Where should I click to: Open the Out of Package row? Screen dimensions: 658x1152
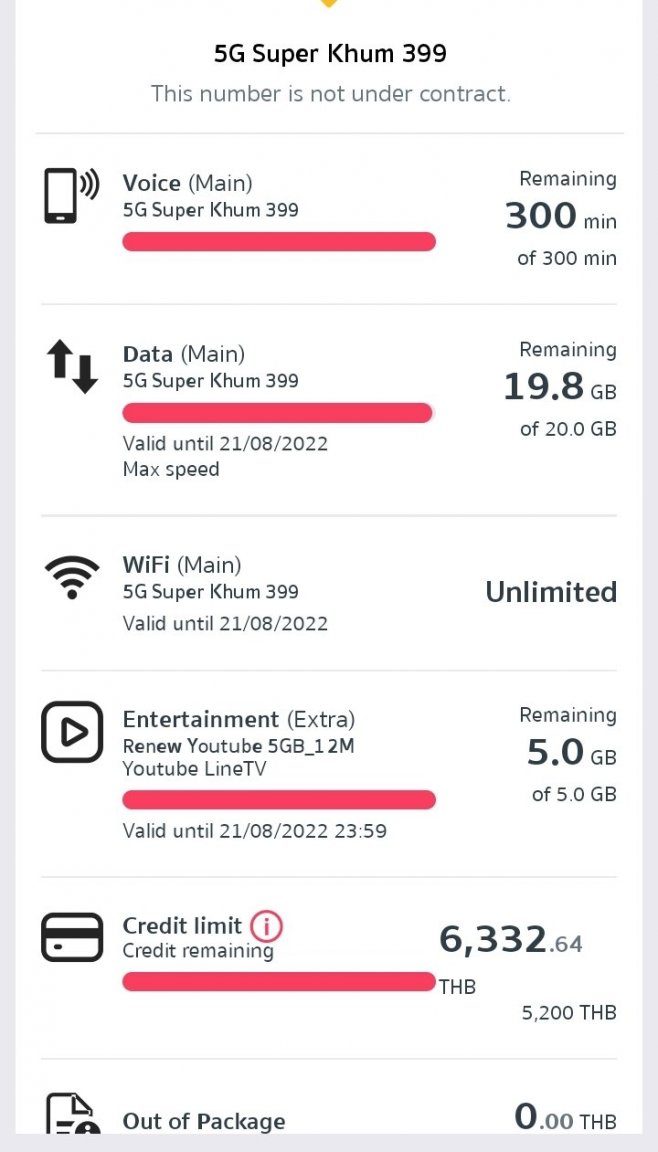(329, 1115)
